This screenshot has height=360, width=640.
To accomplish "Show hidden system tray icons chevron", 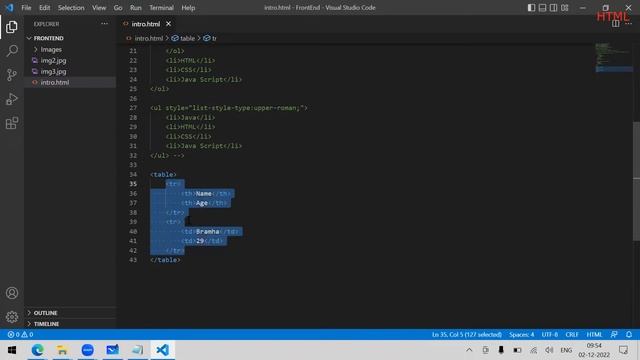I will coord(469,350).
